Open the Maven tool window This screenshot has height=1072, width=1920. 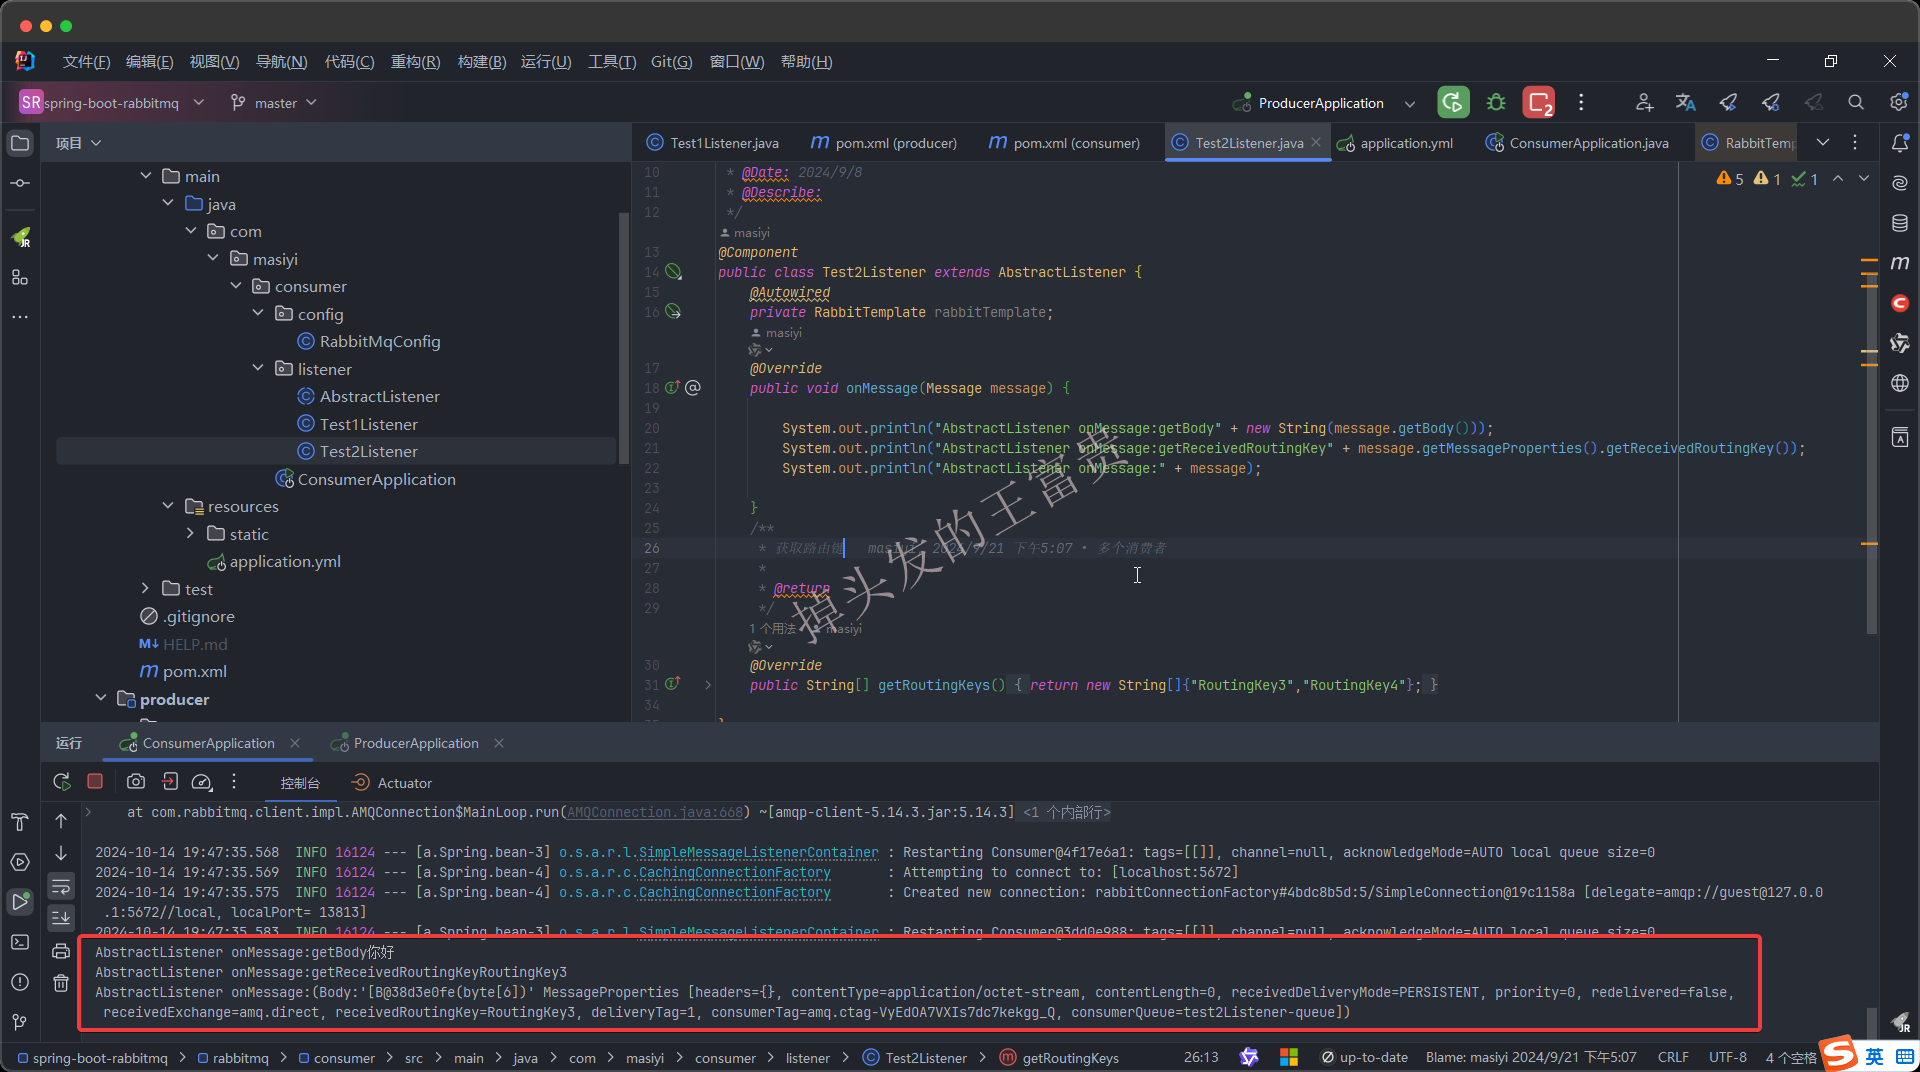pyautogui.click(x=1900, y=263)
